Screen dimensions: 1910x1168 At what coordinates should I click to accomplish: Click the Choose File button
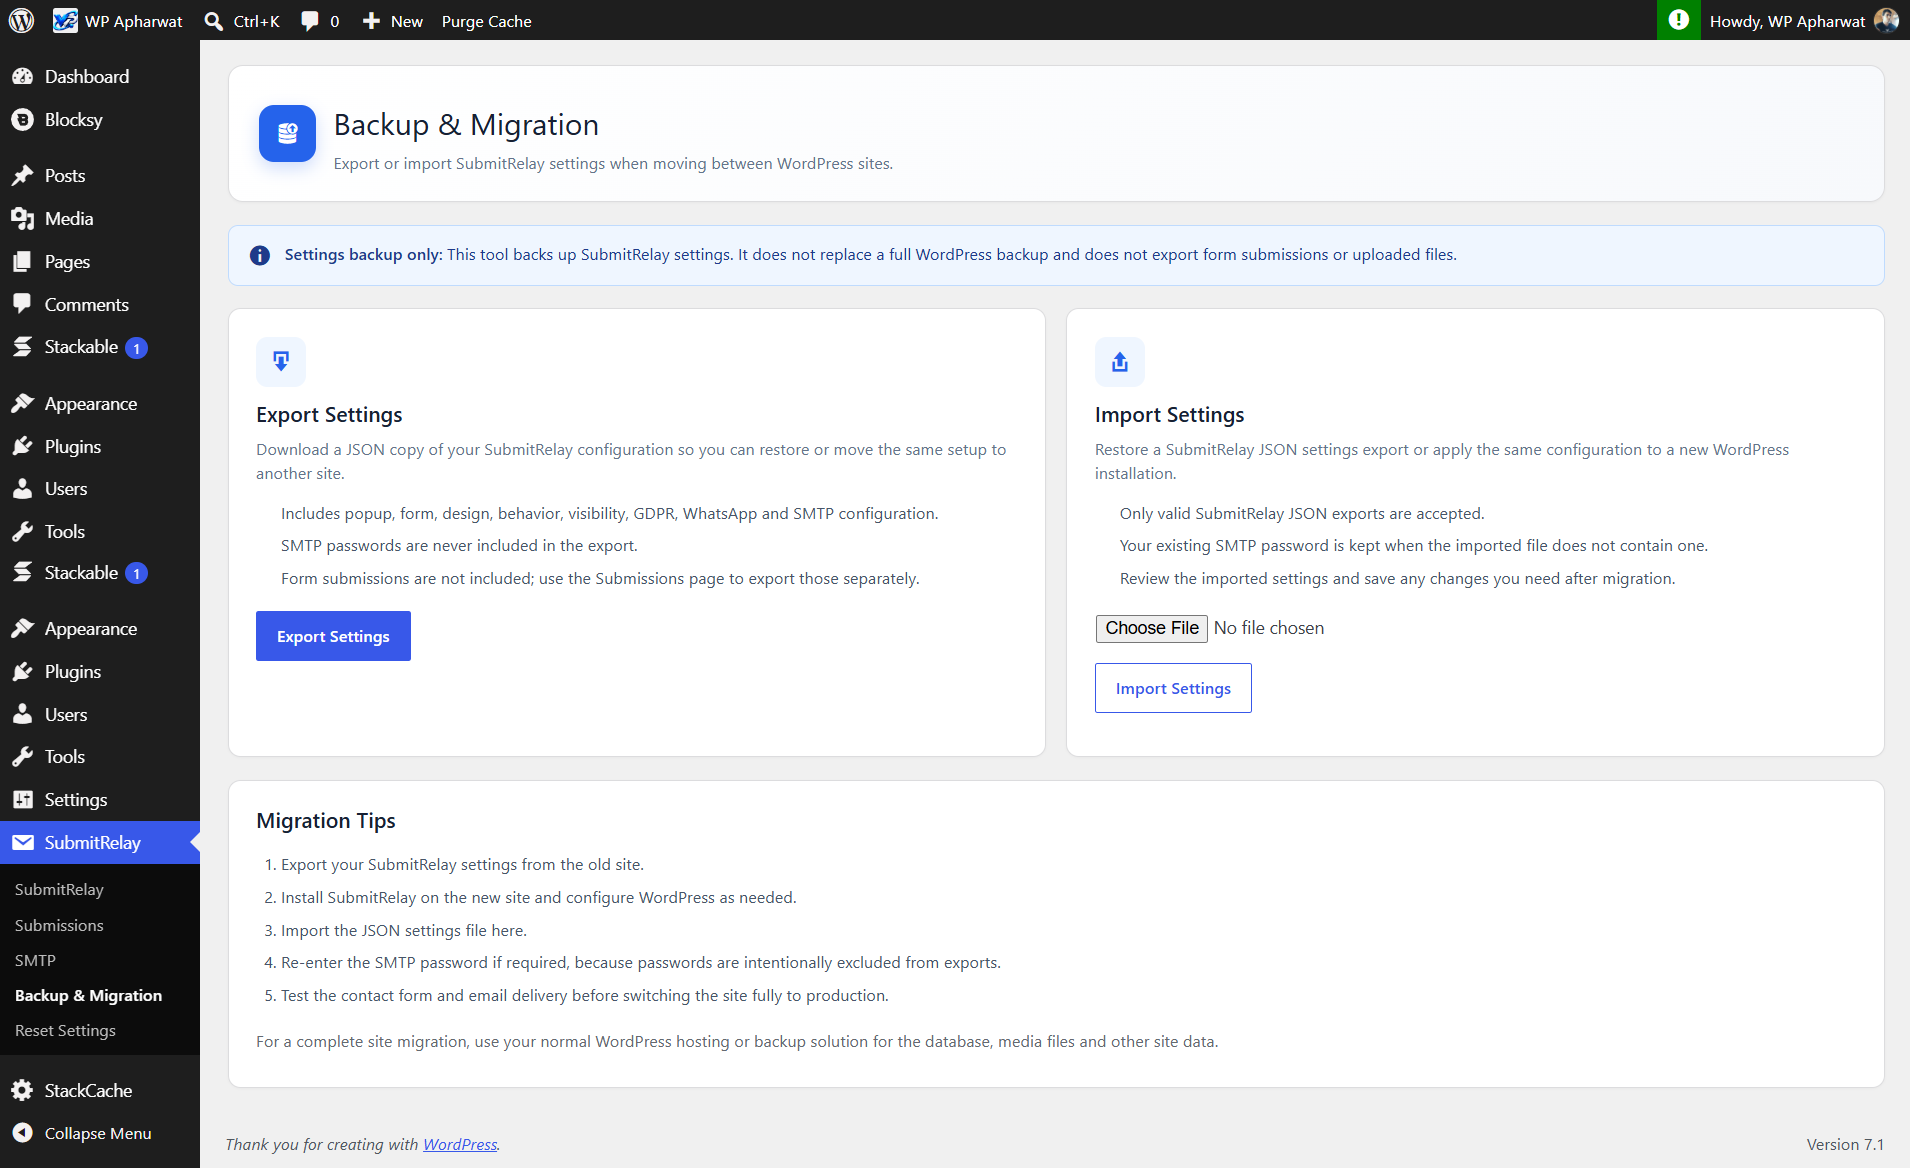pos(1152,628)
